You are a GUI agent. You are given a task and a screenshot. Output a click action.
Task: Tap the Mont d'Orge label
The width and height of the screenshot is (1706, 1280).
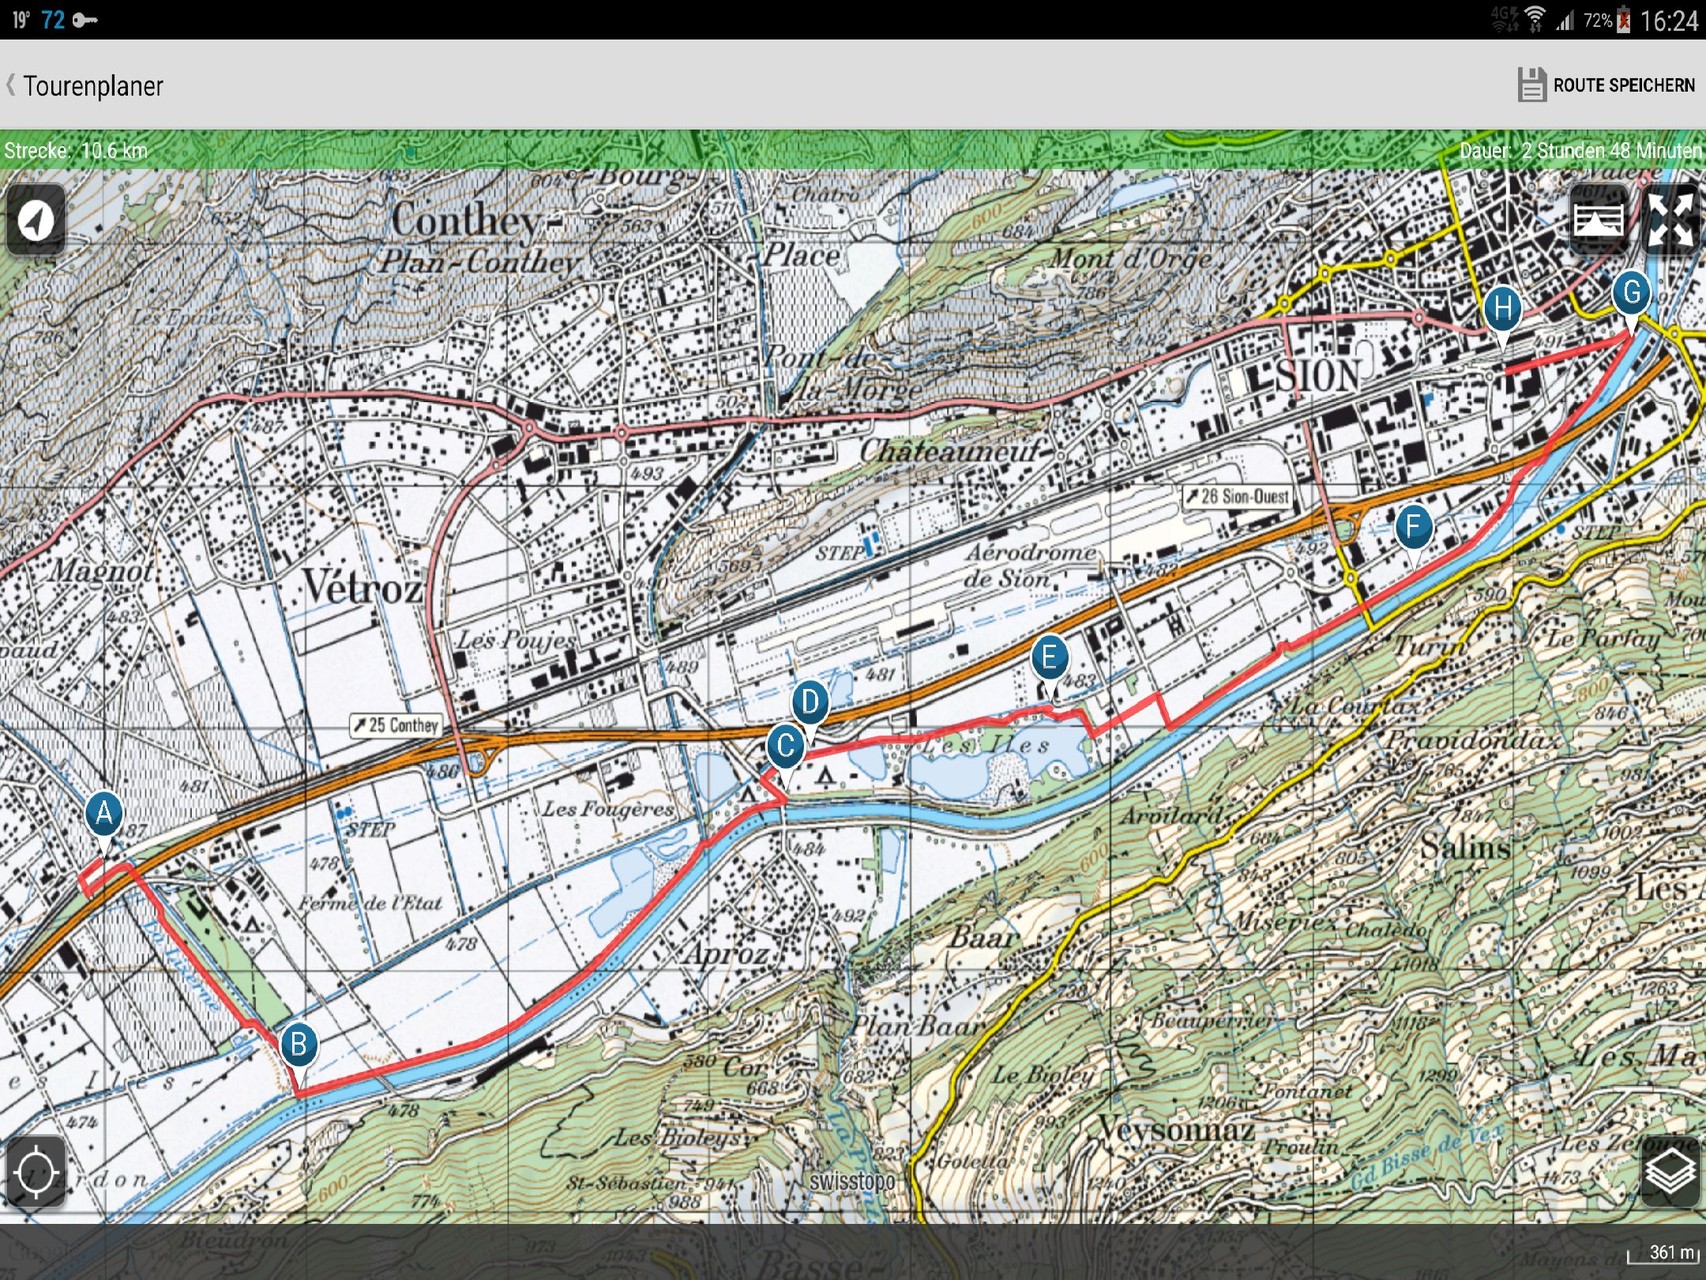[x=1130, y=259]
